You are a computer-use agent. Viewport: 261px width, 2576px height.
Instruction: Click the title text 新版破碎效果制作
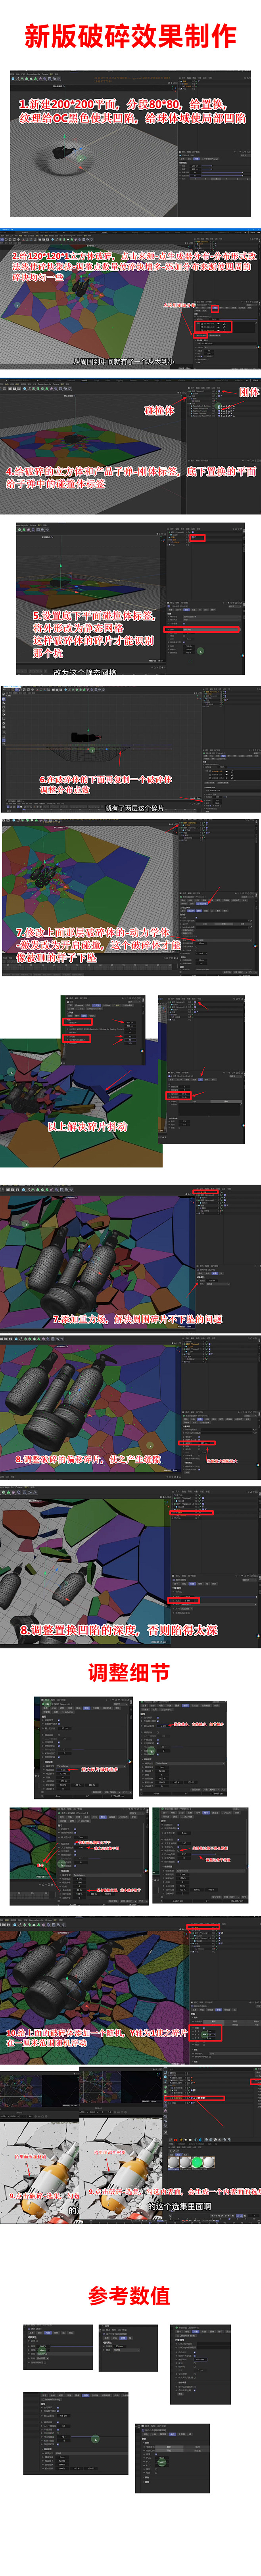131,36
